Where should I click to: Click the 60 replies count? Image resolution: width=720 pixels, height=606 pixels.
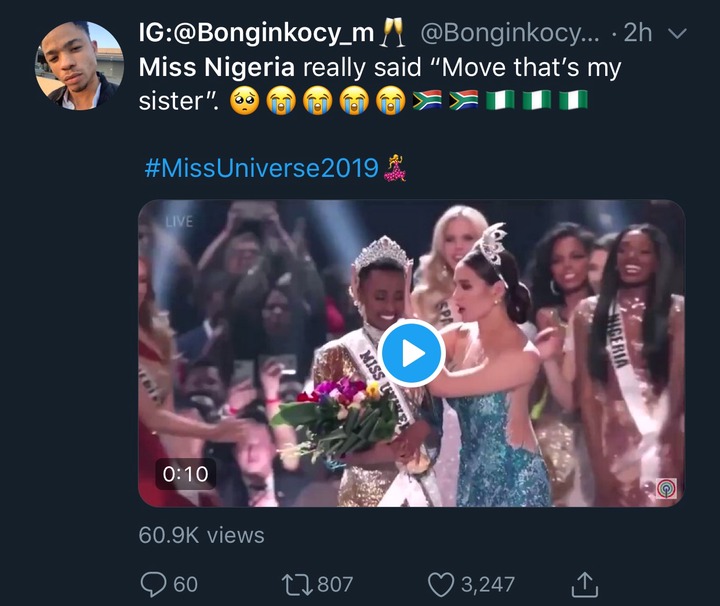pos(186,584)
